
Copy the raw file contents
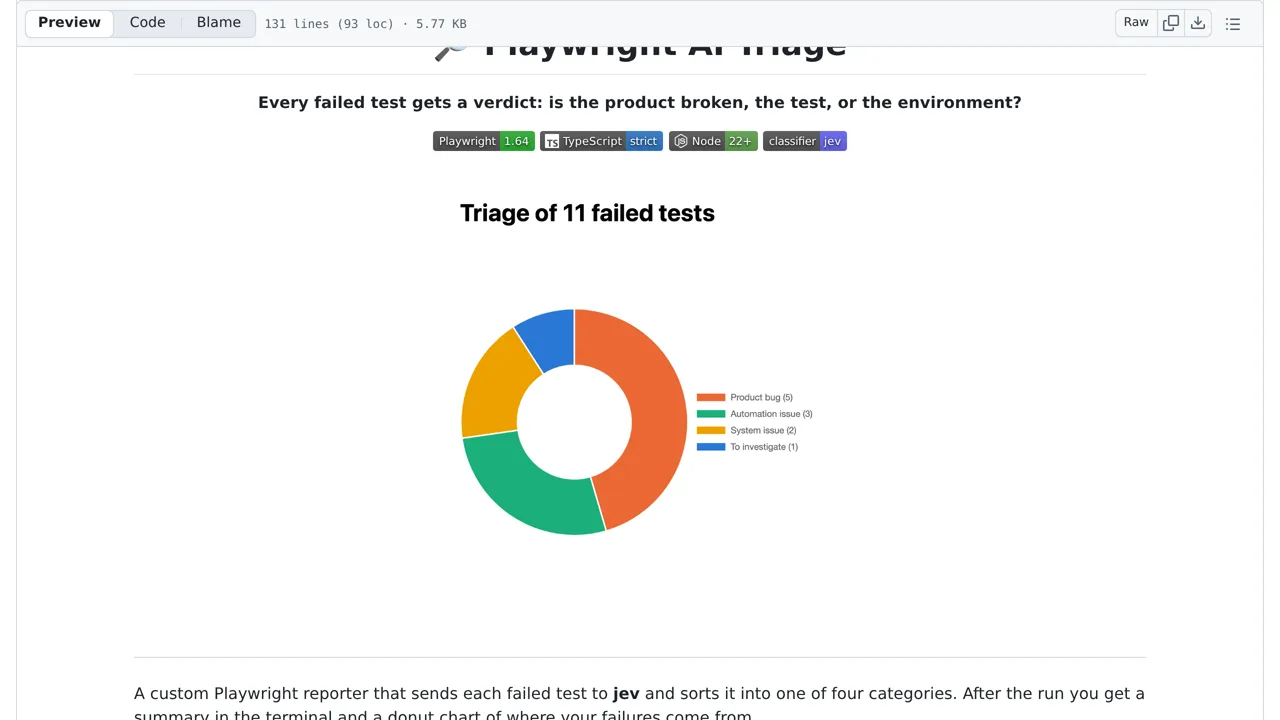pyautogui.click(x=1171, y=23)
